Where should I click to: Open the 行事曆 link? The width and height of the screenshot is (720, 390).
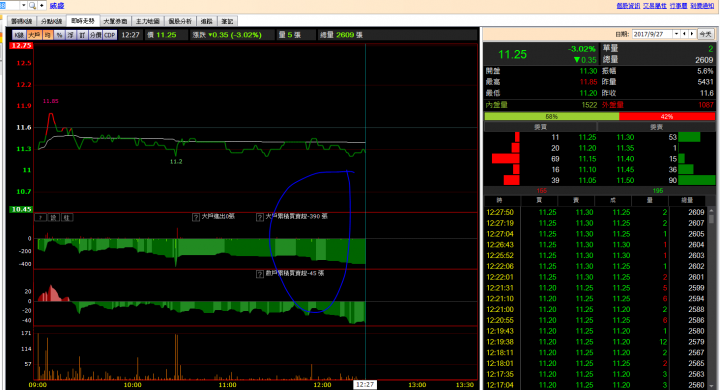point(678,6)
